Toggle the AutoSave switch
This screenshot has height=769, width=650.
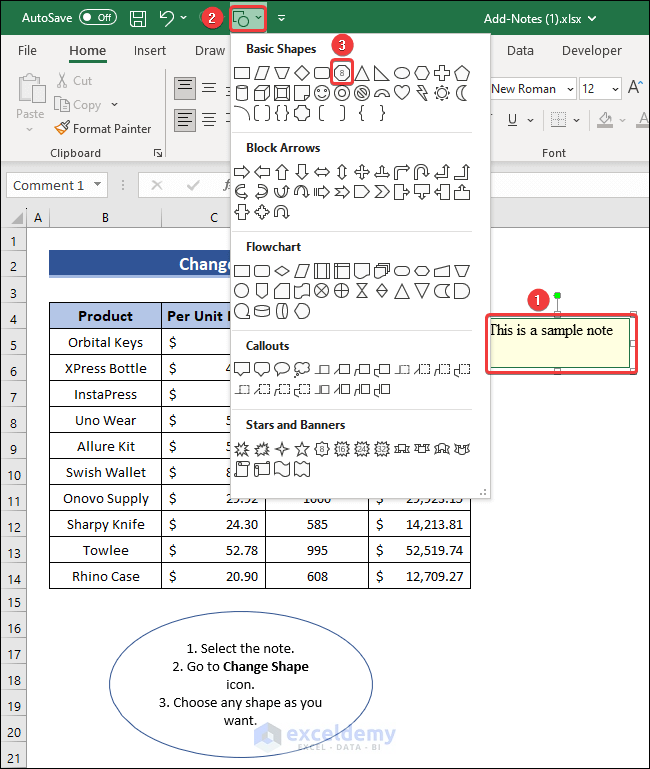coord(98,18)
